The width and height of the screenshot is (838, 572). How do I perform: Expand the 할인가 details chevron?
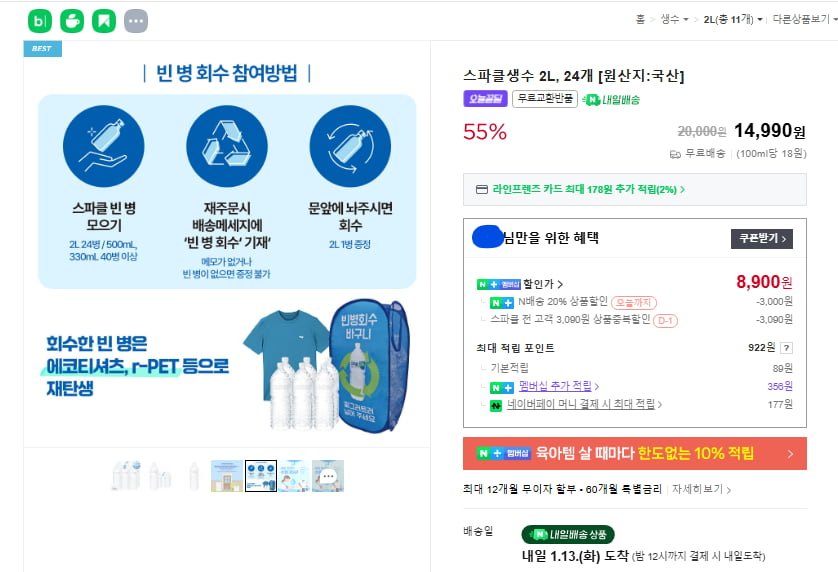(x=561, y=284)
